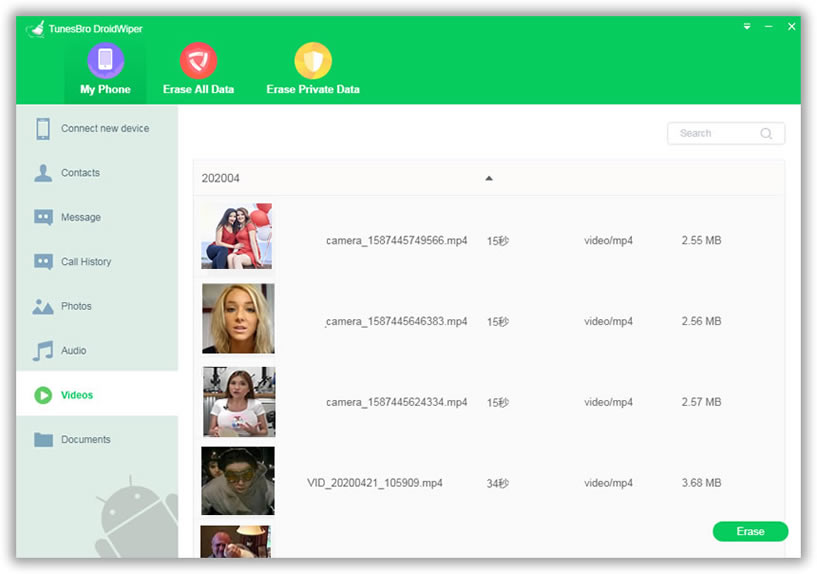Click the 3.68 MB size value
Screen dimensions: 817x574
[701, 483]
